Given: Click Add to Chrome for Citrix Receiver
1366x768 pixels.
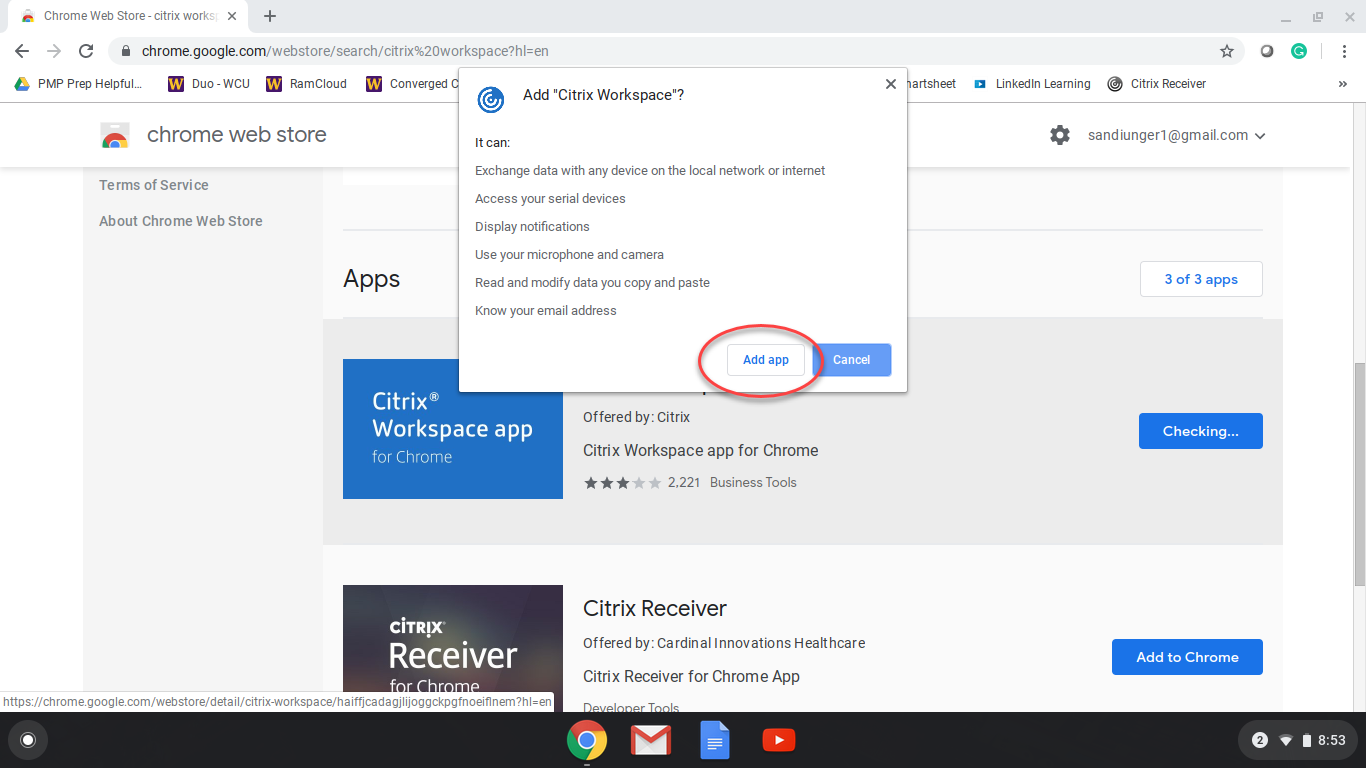Looking at the screenshot, I should pos(1187,657).
